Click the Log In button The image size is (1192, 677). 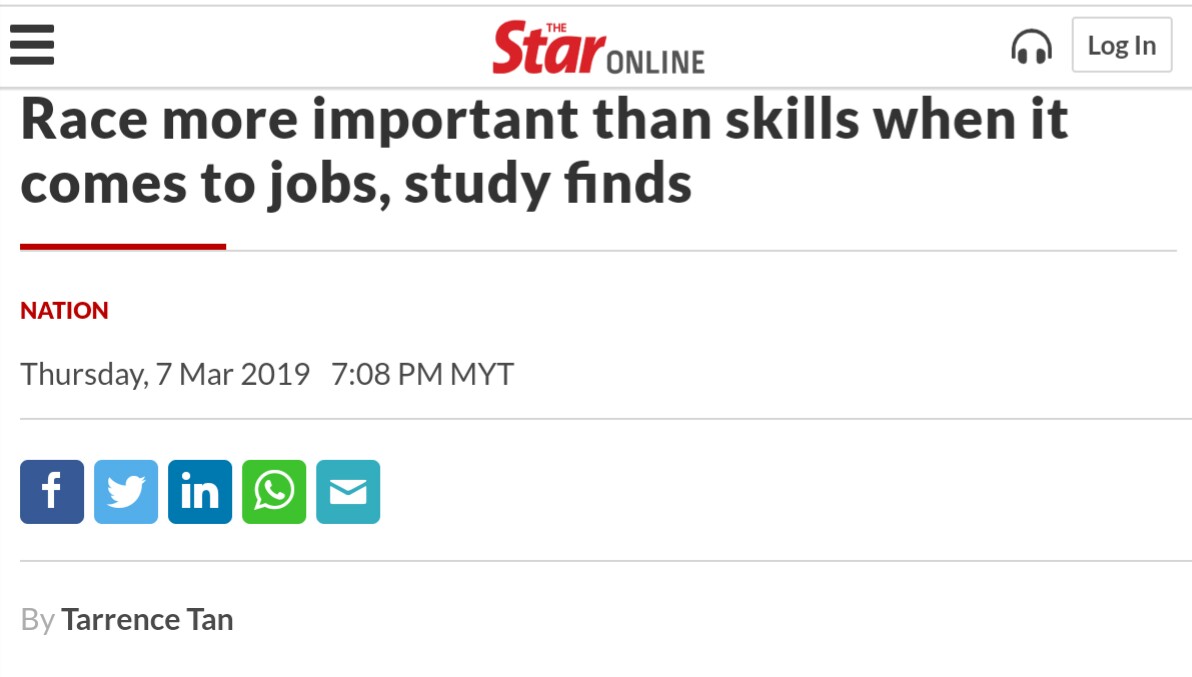point(1121,45)
